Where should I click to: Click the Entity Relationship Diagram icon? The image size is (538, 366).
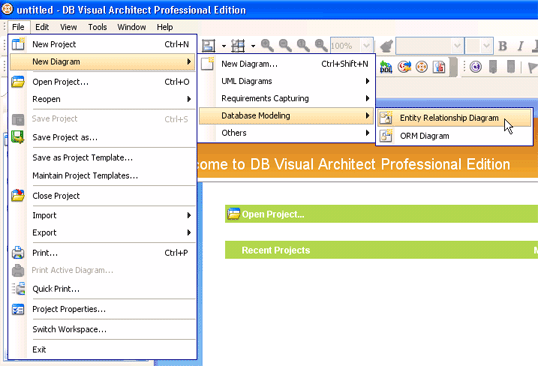point(386,118)
